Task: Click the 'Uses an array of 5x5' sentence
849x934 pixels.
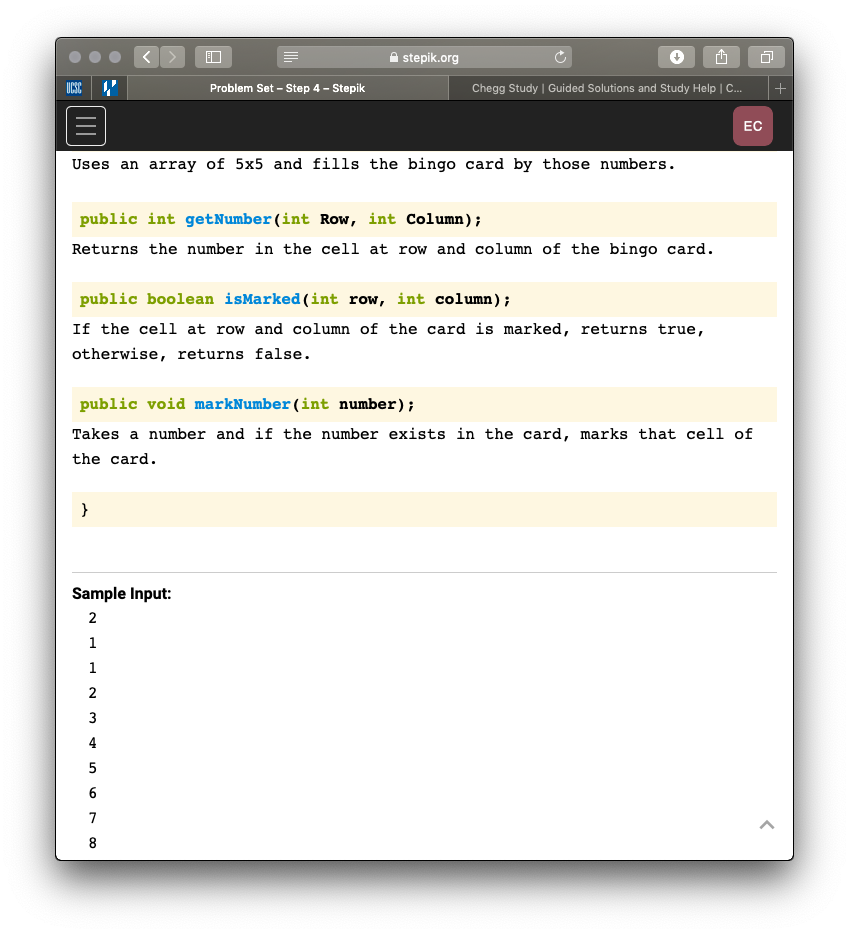Action: pos(374,164)
